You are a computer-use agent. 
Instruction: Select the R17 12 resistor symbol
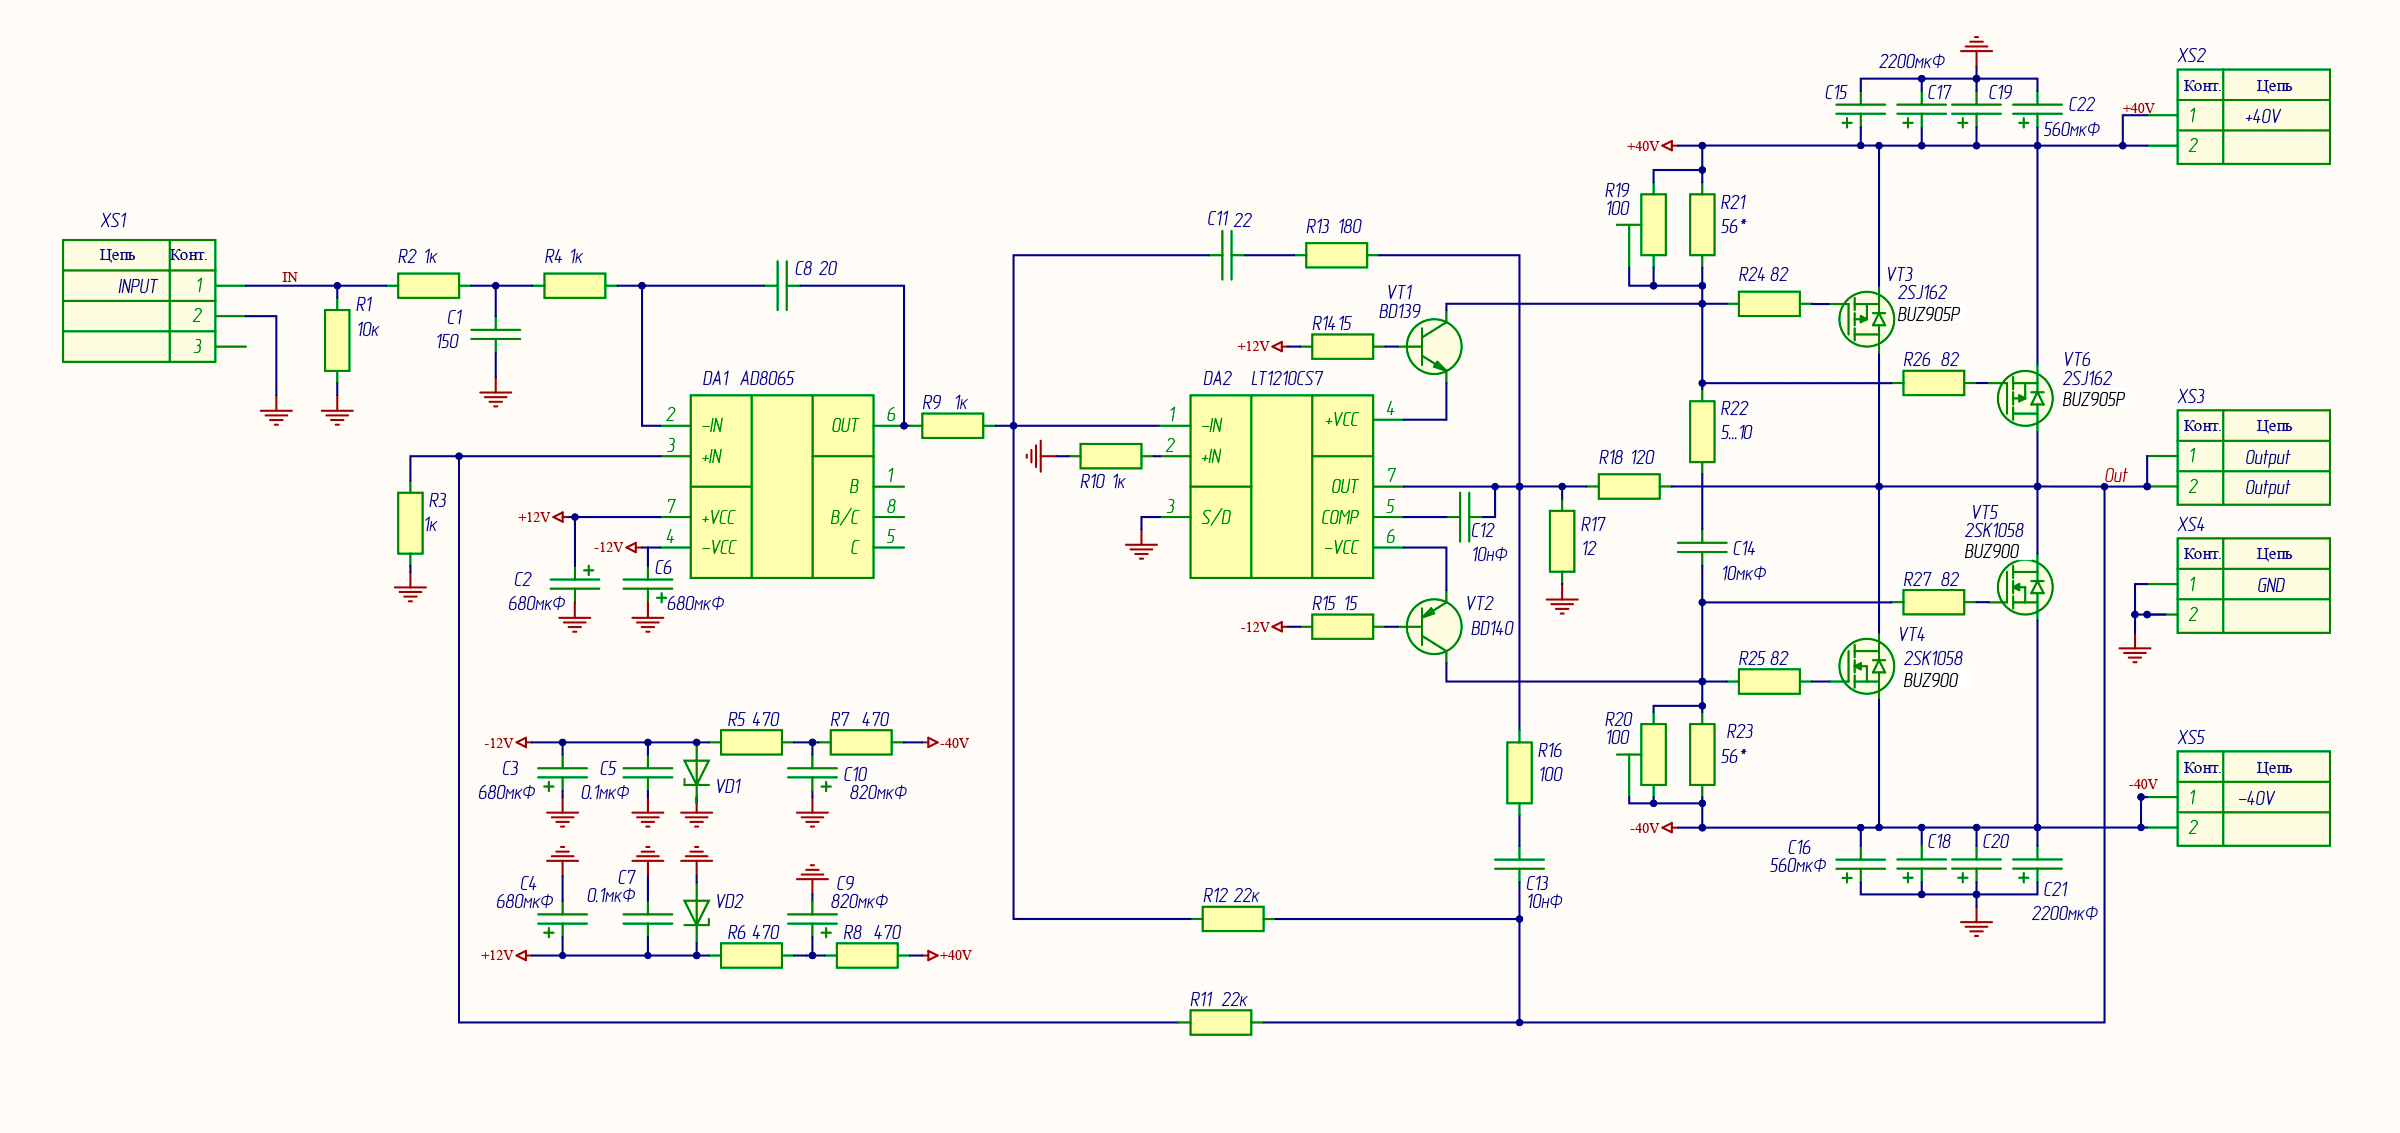pos(1562,541)
